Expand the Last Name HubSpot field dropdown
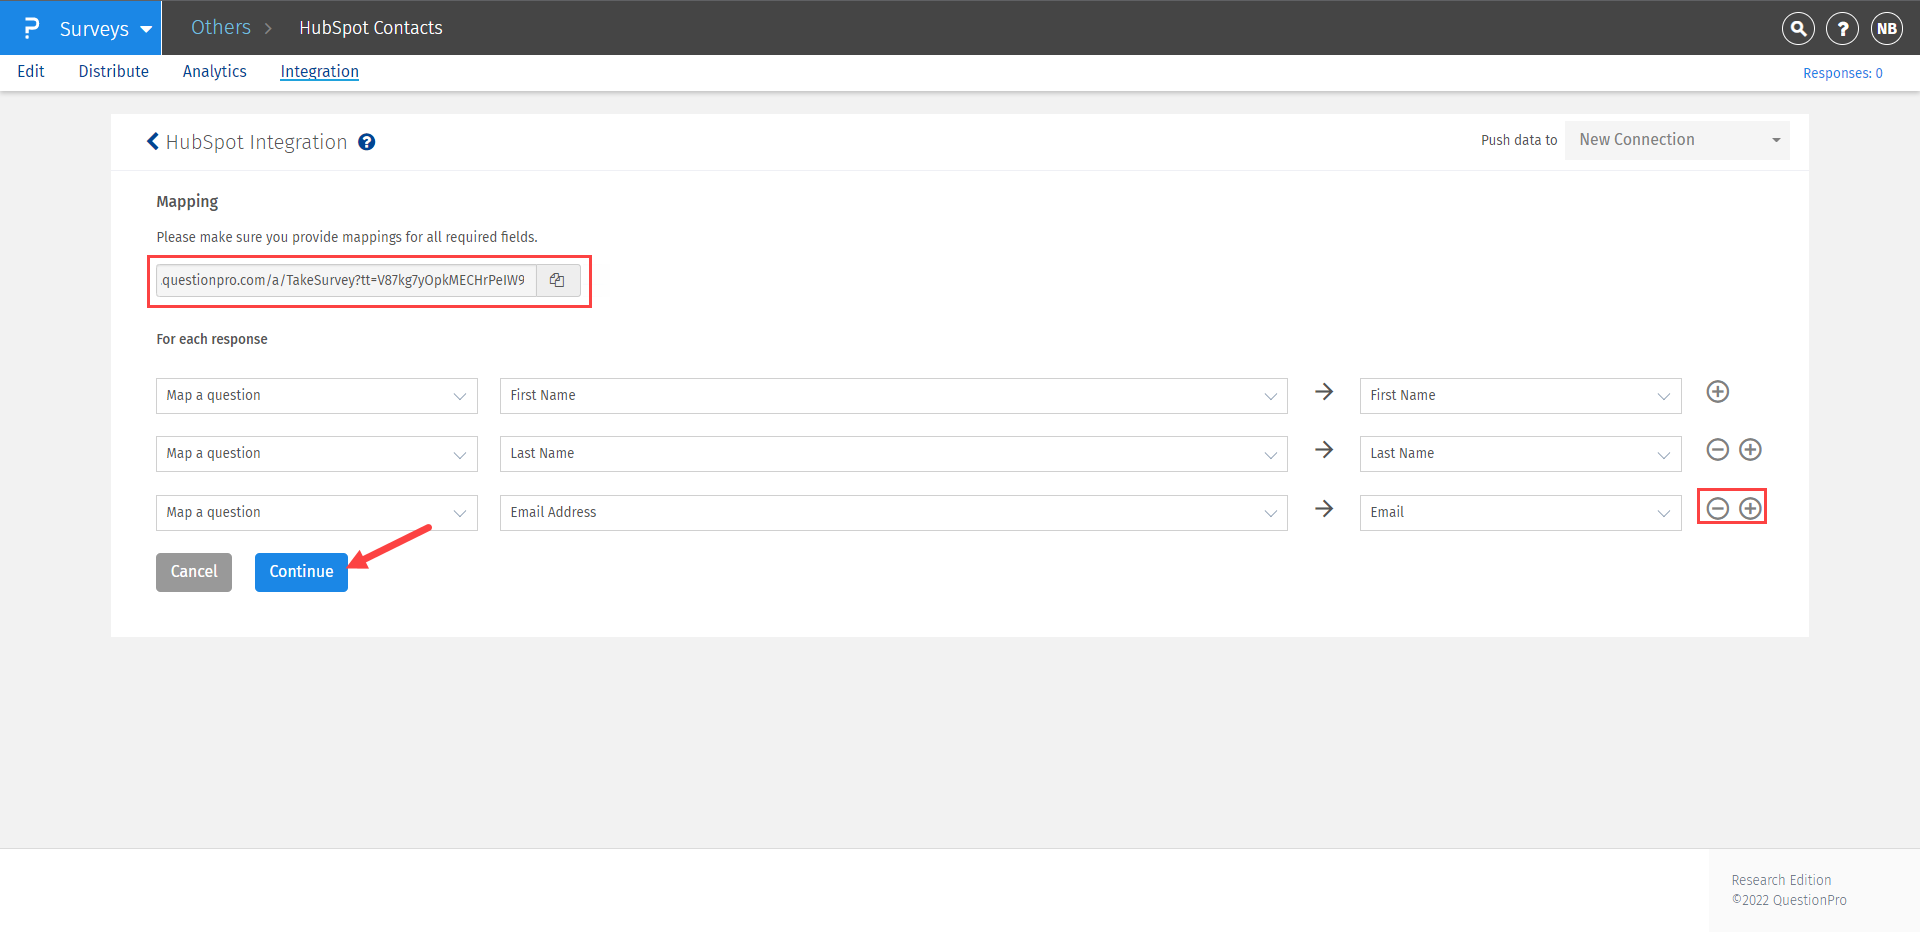 click(x=1519, y=454)
